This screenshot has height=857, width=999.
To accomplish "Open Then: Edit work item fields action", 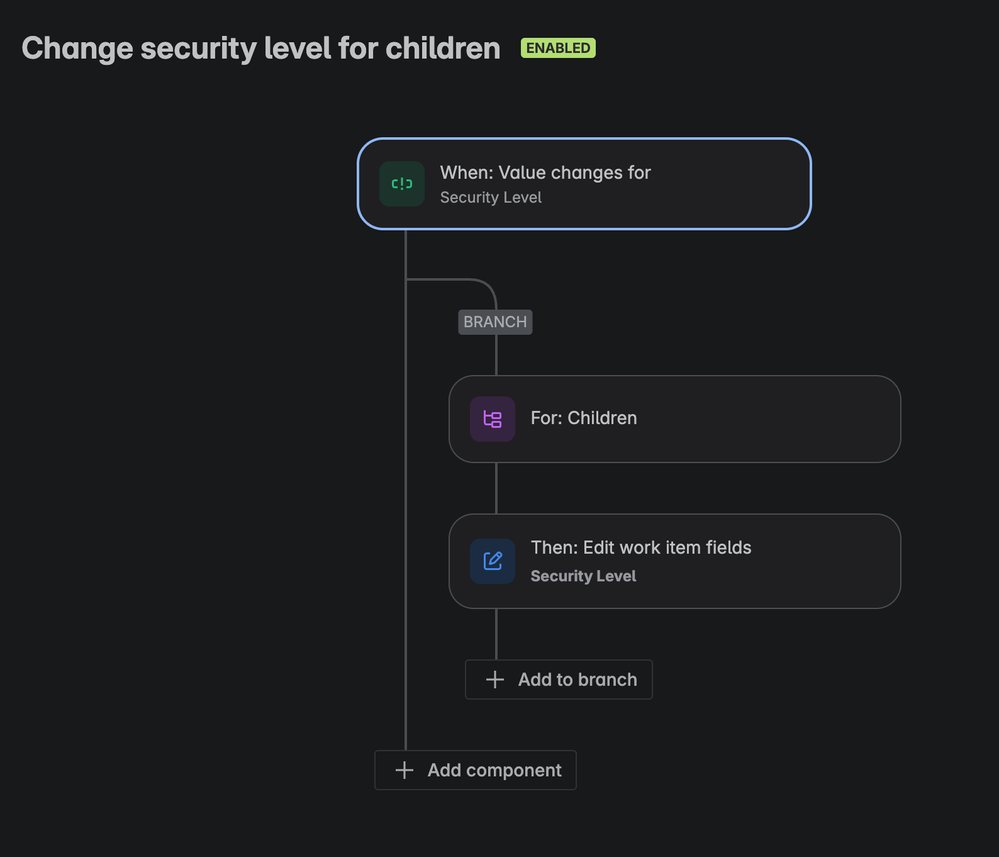I will [675, 561].
